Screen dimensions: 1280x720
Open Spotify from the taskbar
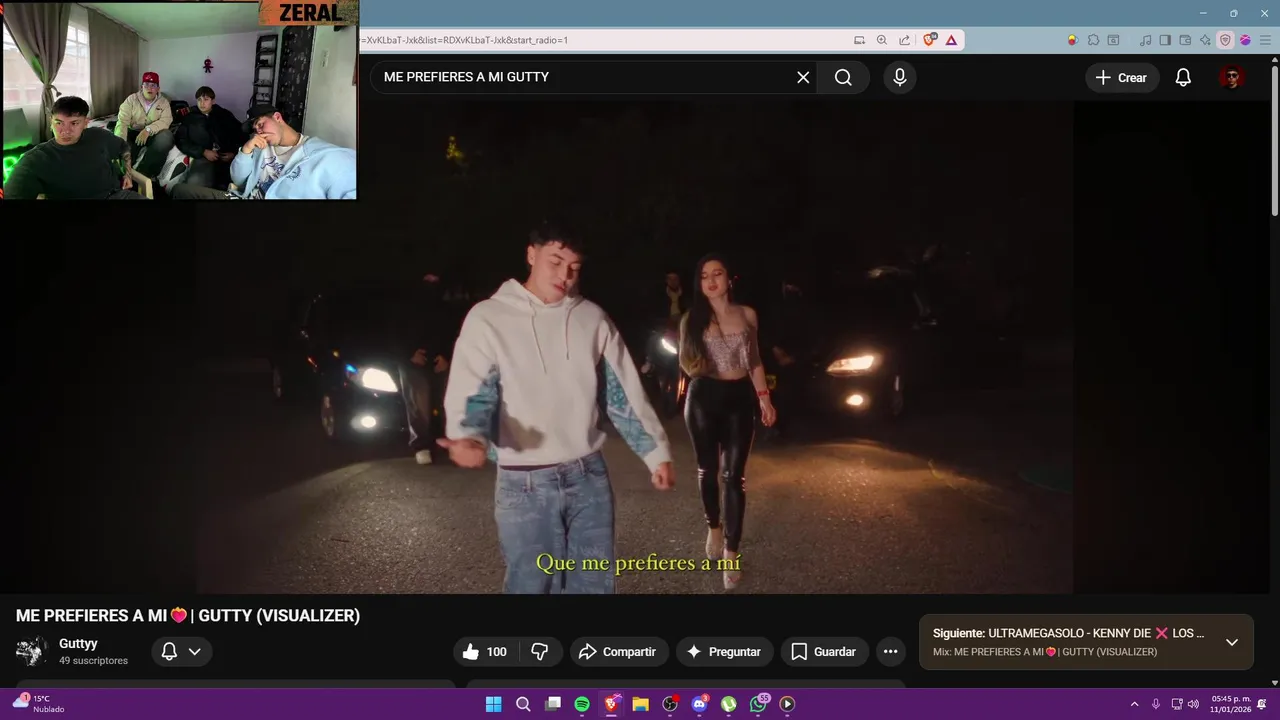582,704
